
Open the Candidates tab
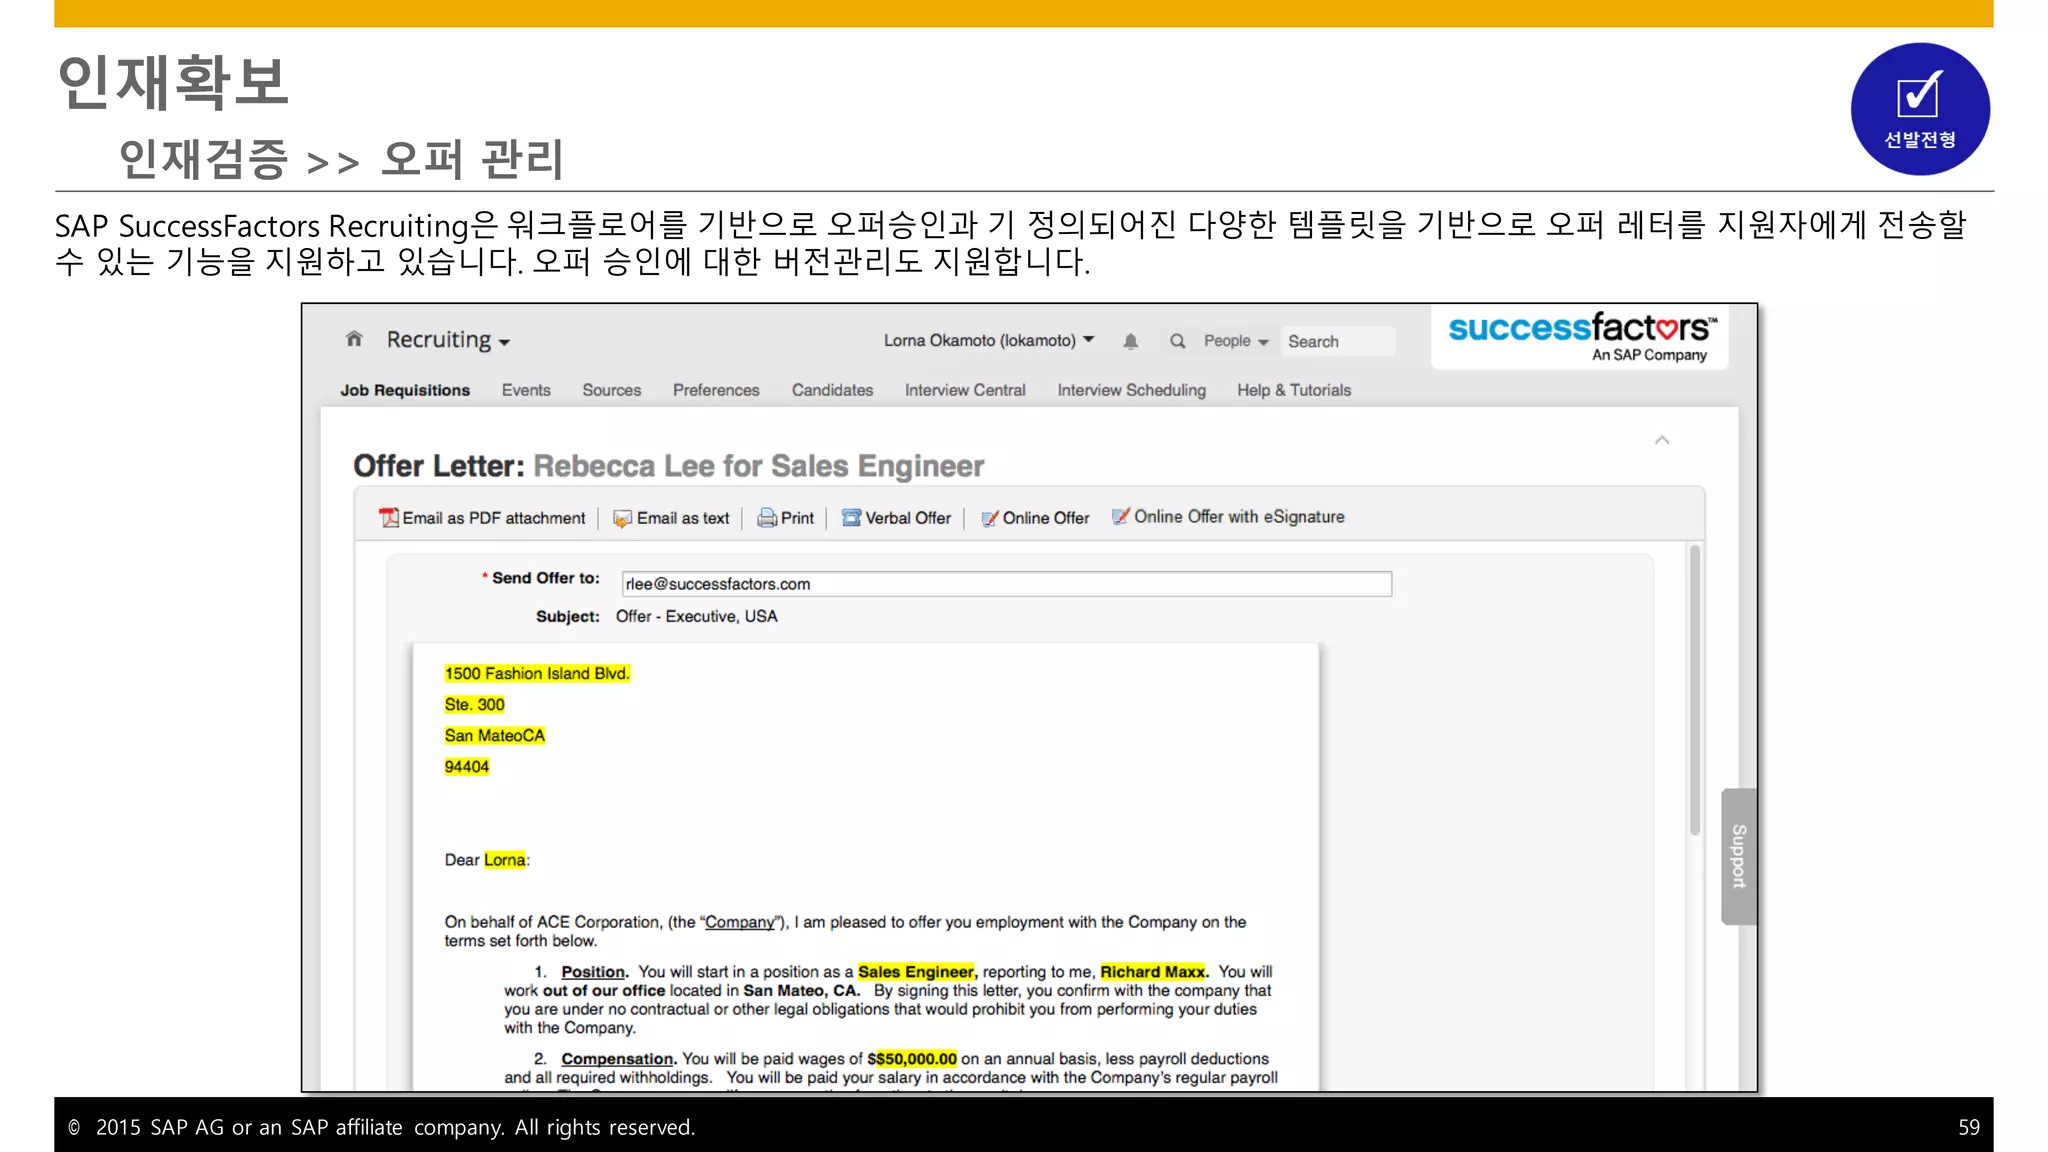point(832,390)
